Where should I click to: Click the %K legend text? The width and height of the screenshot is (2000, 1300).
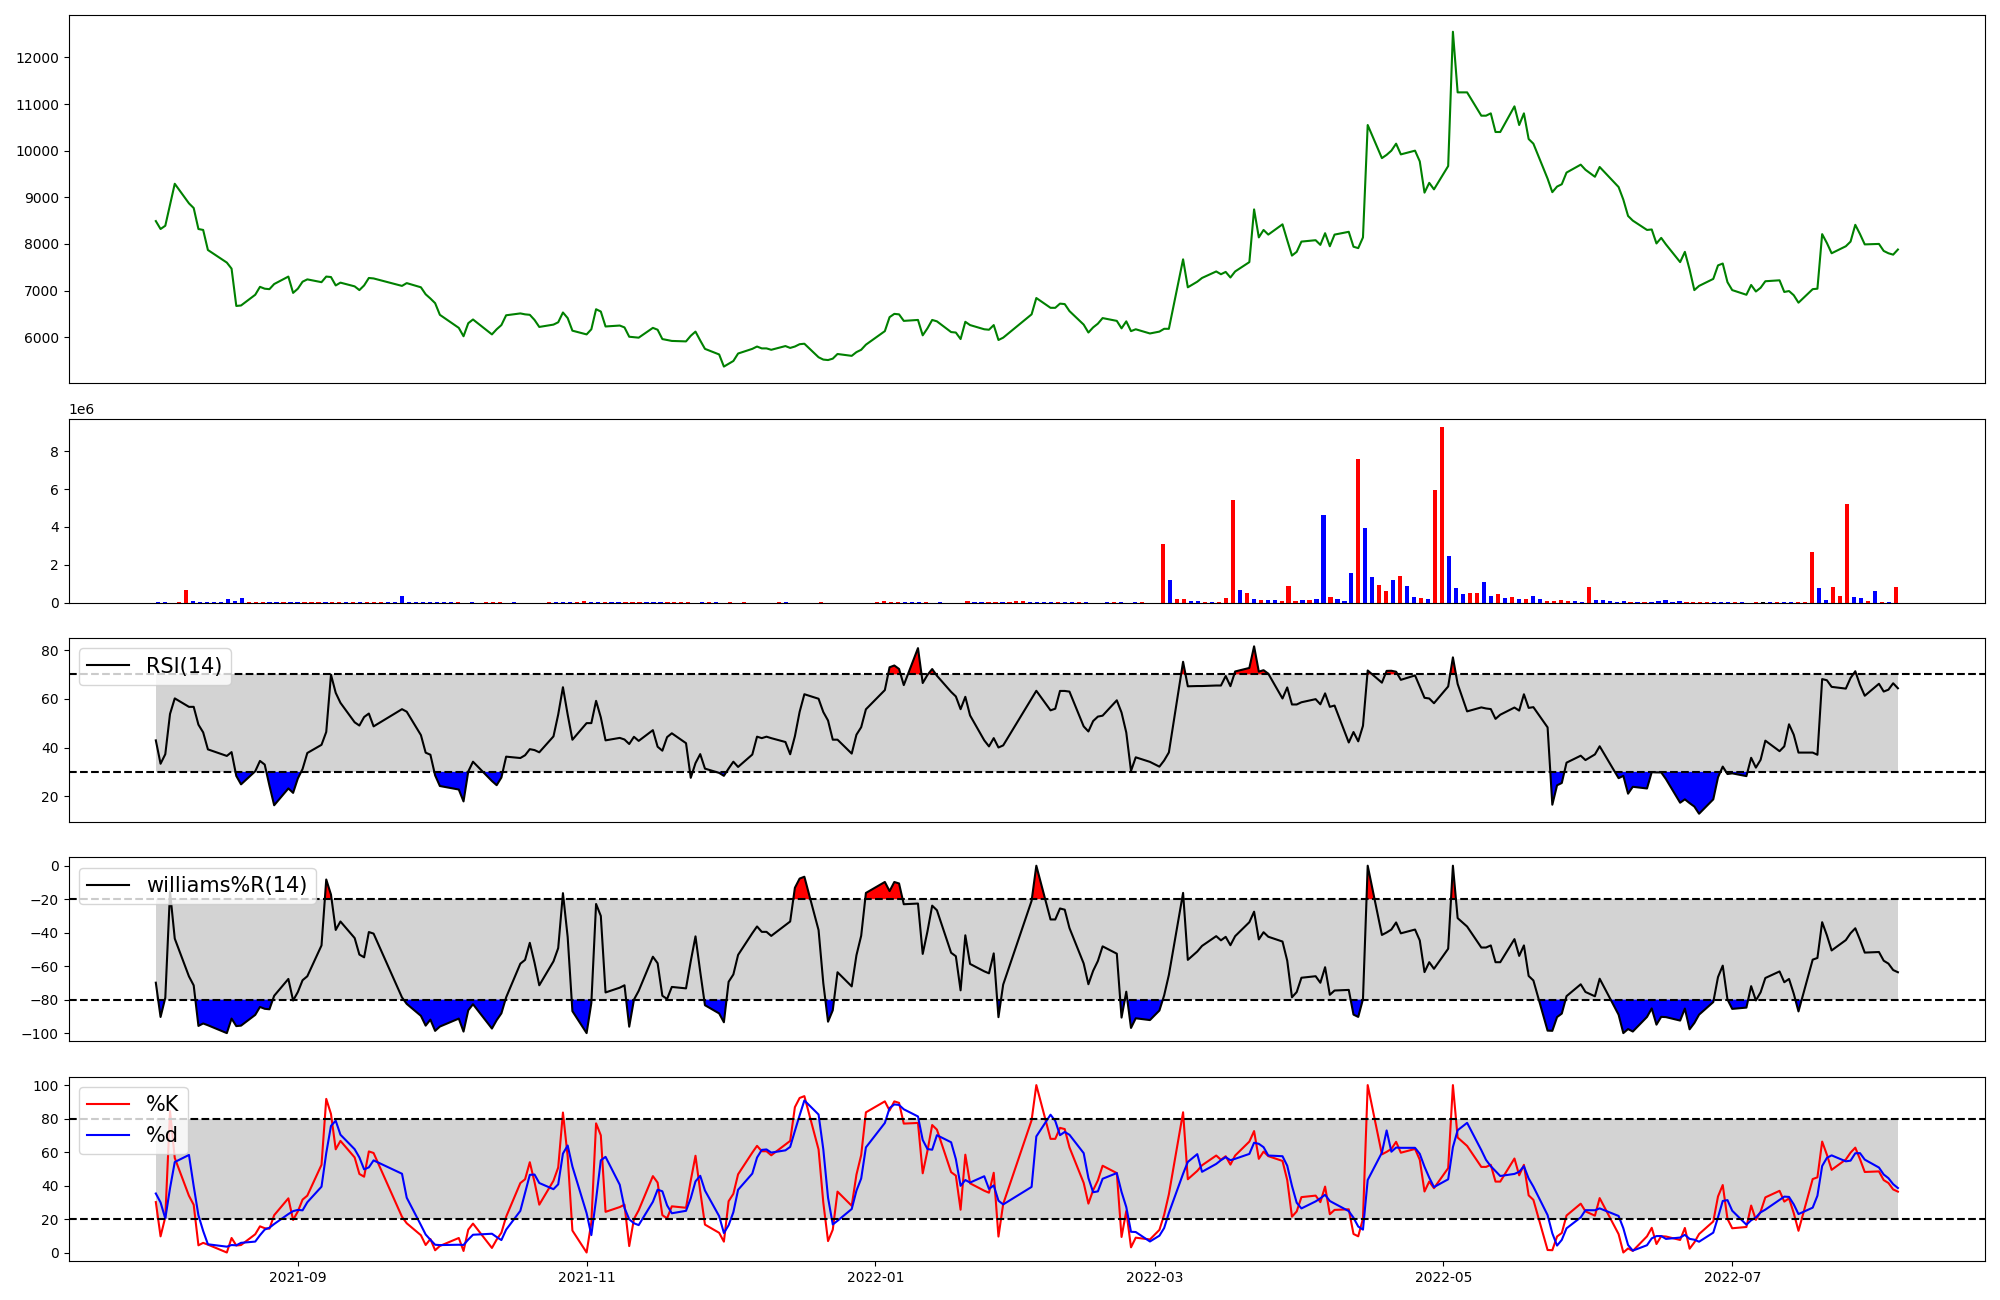(x=162, y=1104)
